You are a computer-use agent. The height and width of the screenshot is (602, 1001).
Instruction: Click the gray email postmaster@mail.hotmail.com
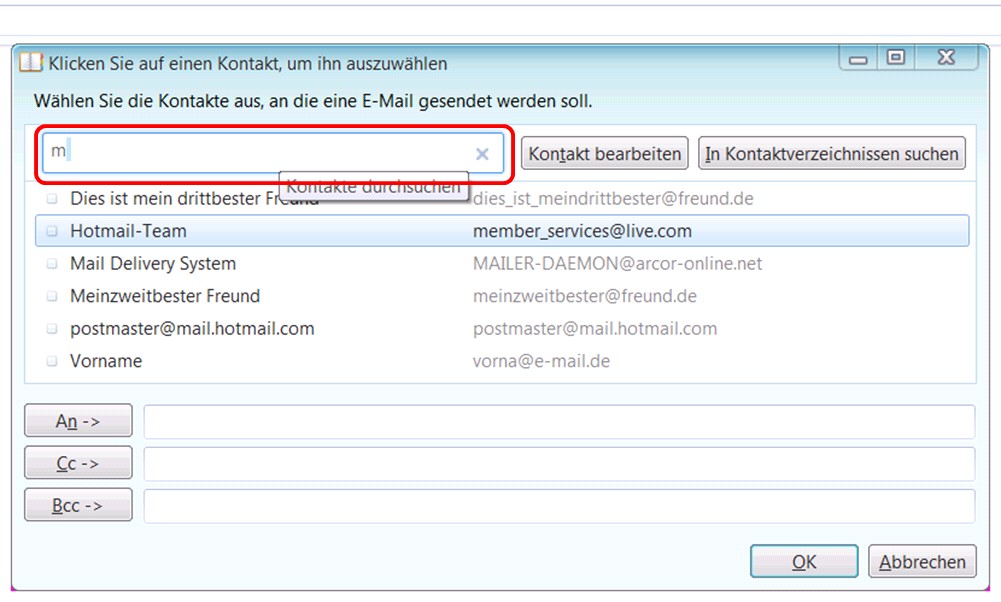(595, 329)
